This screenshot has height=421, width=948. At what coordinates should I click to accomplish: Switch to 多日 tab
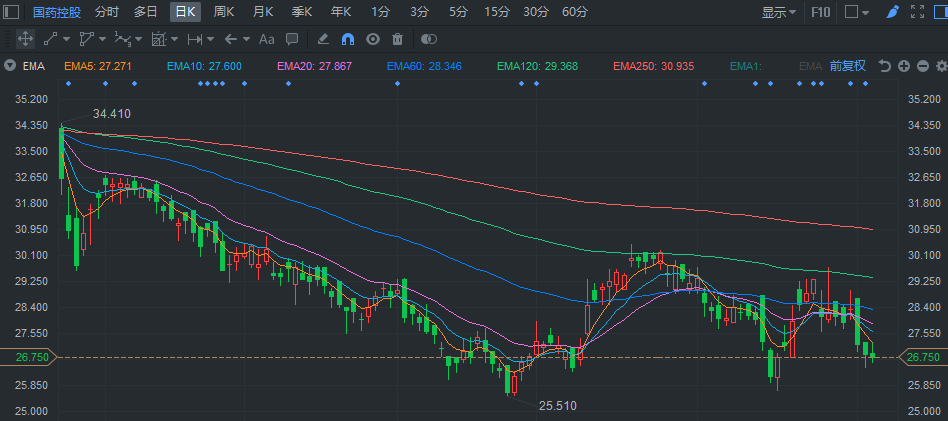146,11
